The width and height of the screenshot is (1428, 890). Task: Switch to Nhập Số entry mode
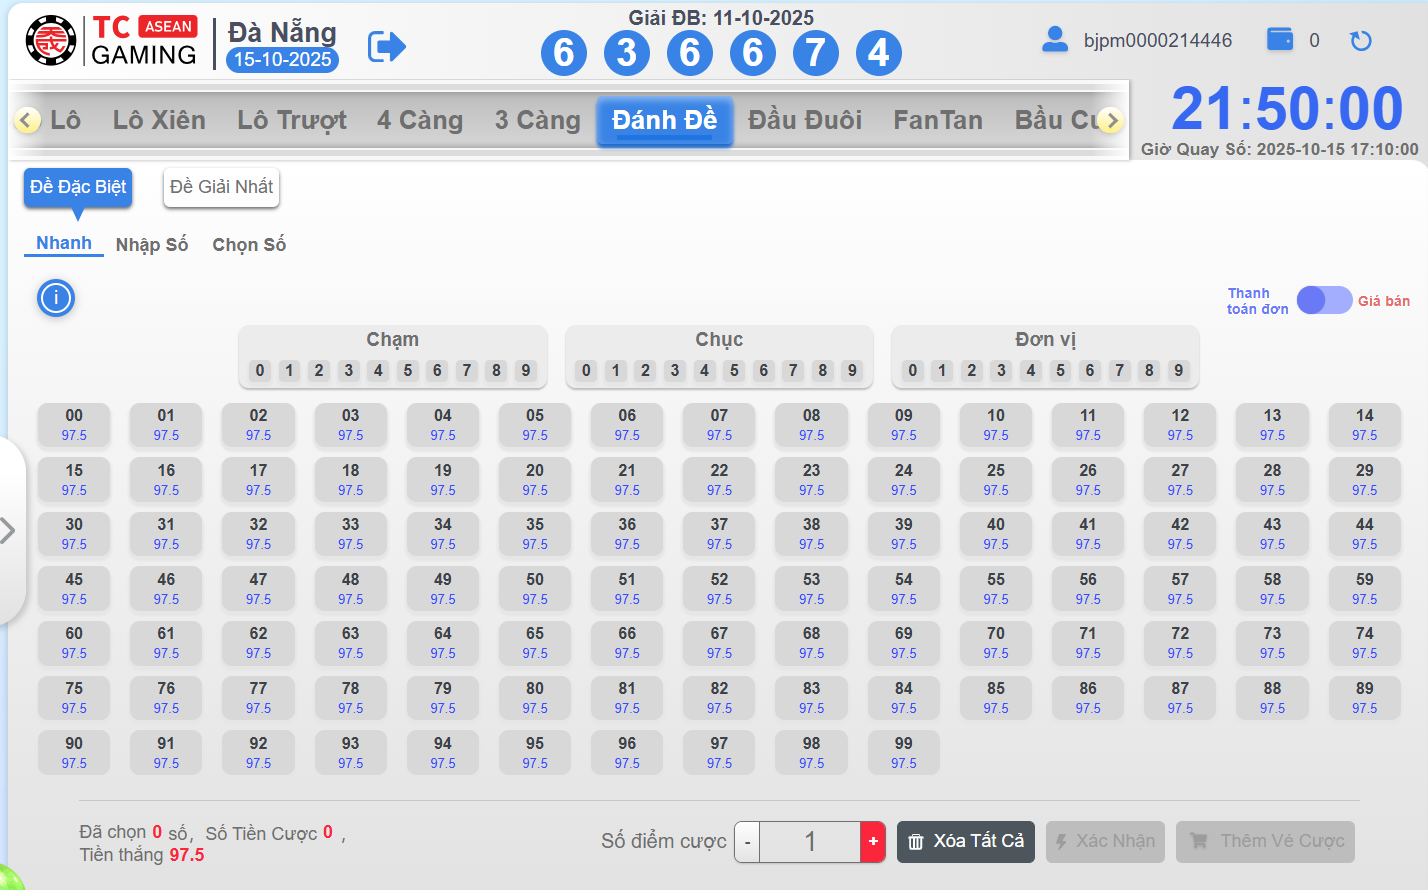point(152,245)
